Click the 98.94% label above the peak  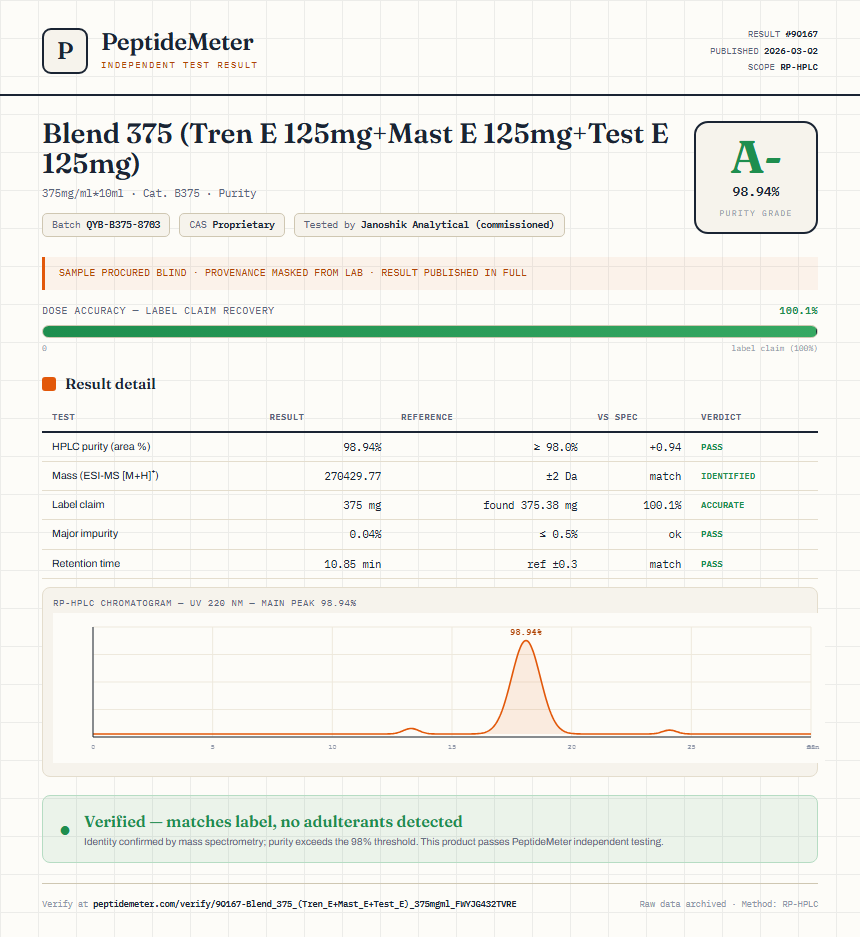click(x=526, y=632)
